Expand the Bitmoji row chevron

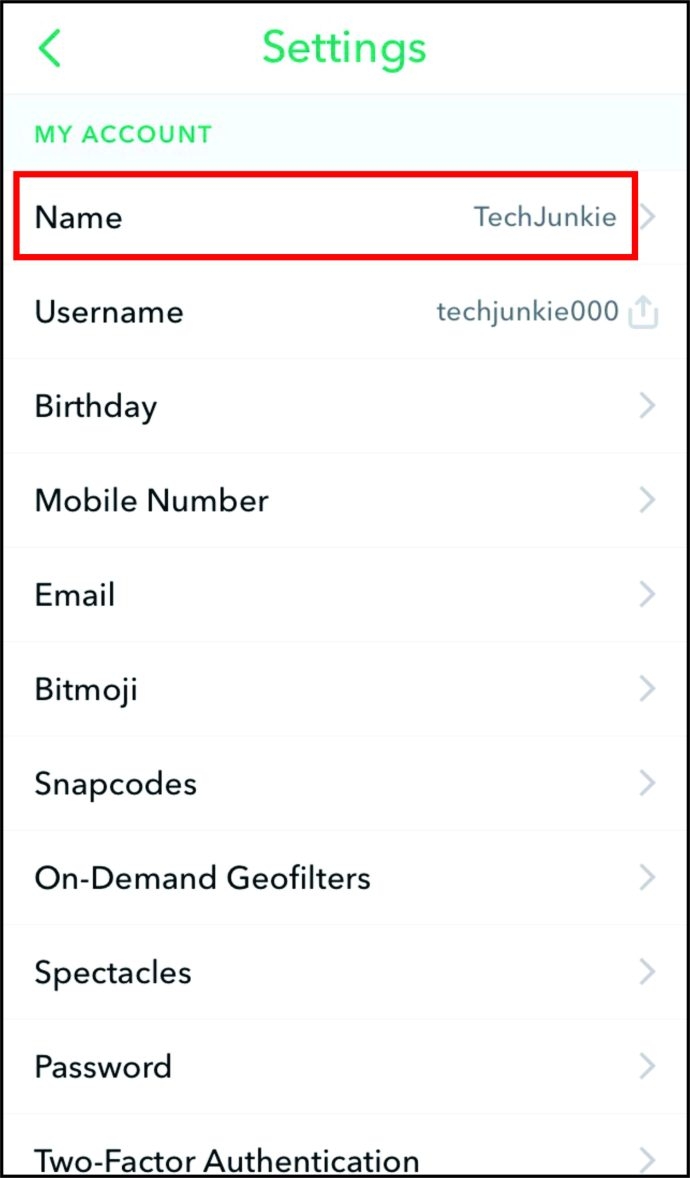pos(648,689)
